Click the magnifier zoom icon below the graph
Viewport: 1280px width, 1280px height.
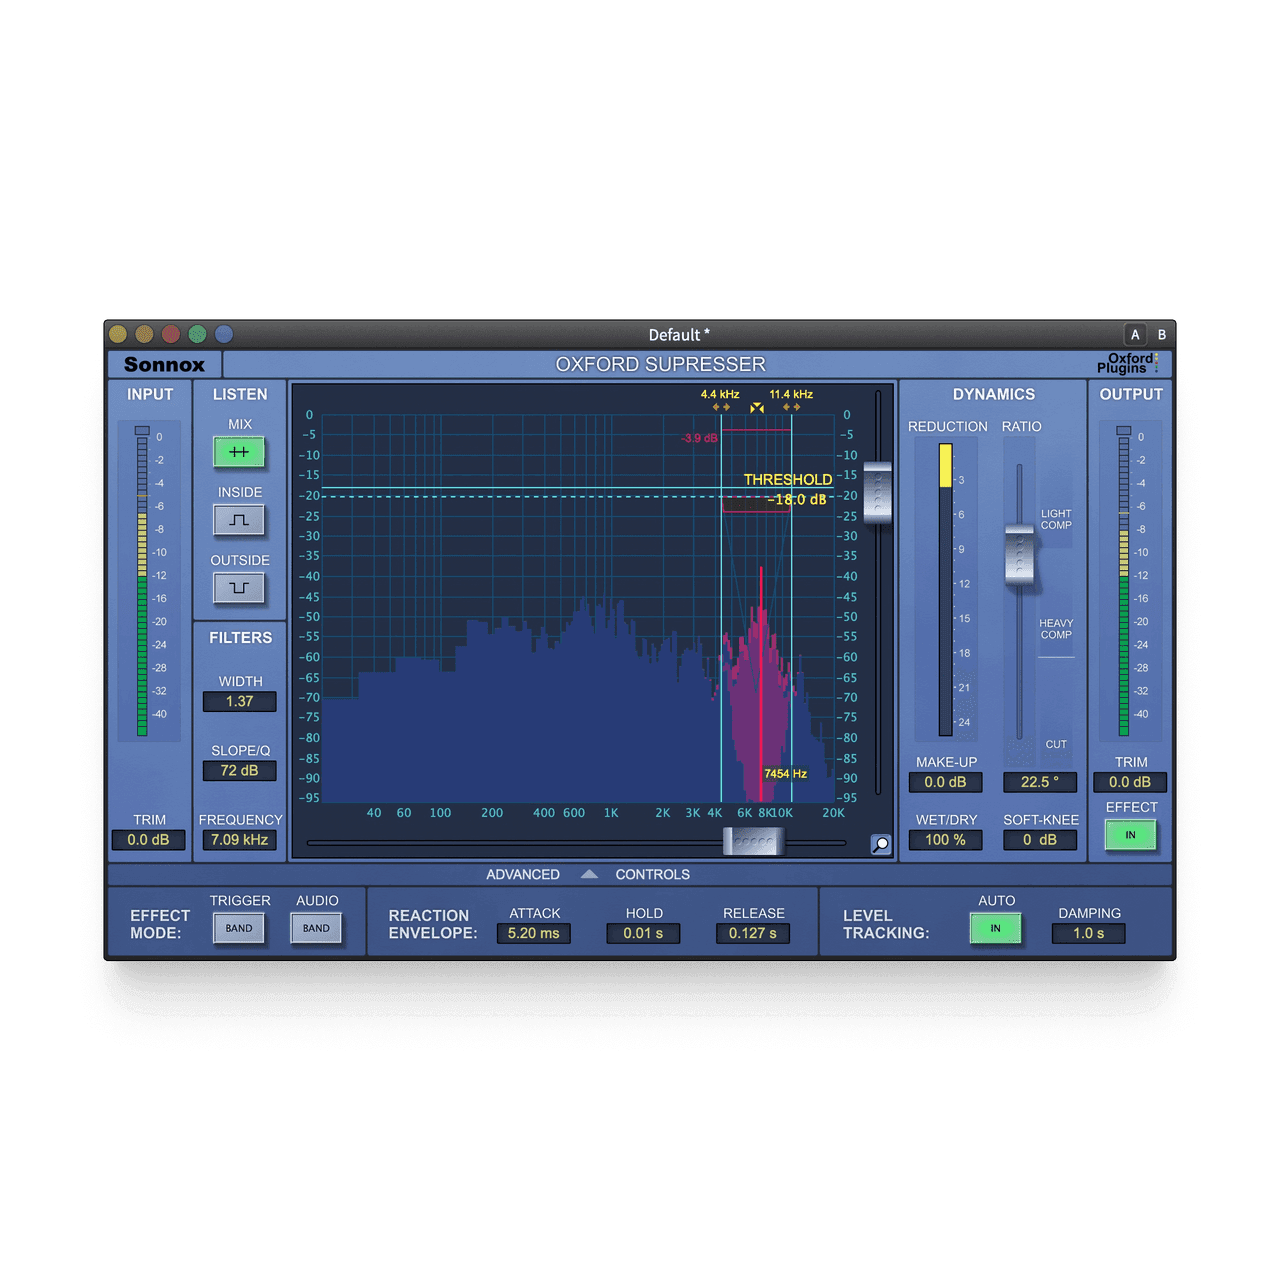(x=881, y=844)
